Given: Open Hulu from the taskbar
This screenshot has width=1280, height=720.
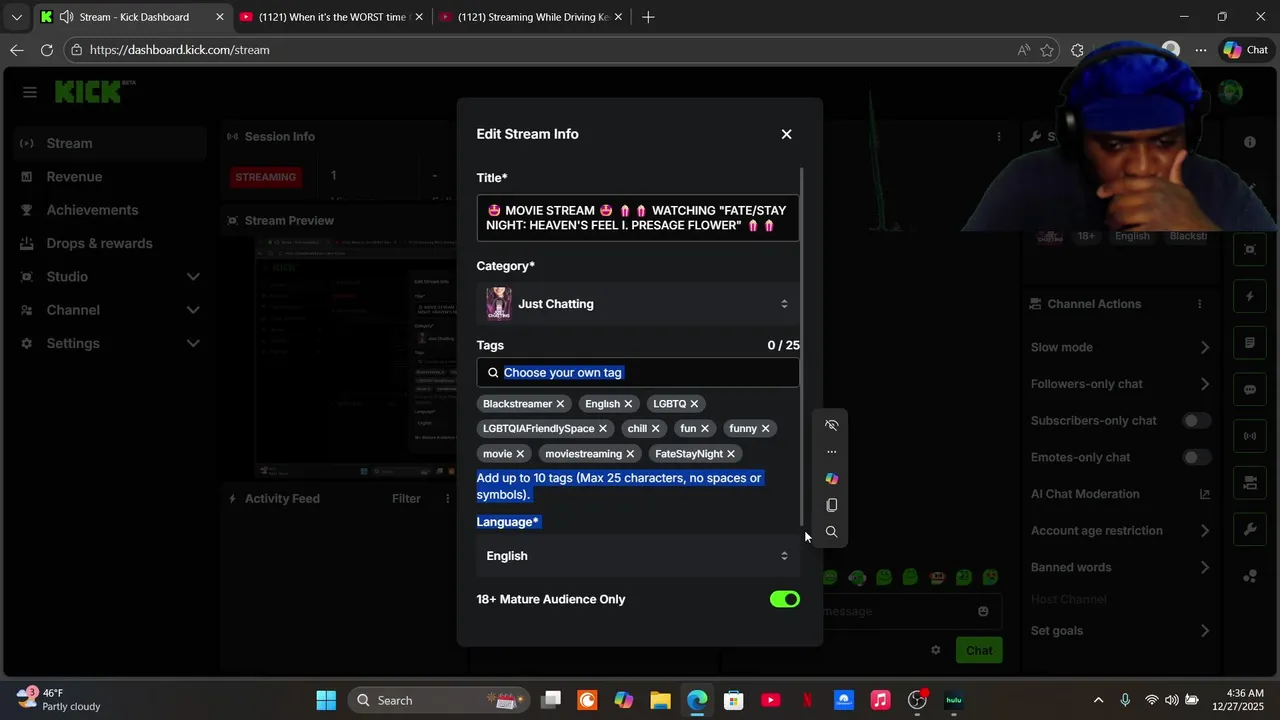Looking at the screenshot, I should pos(953,700).
